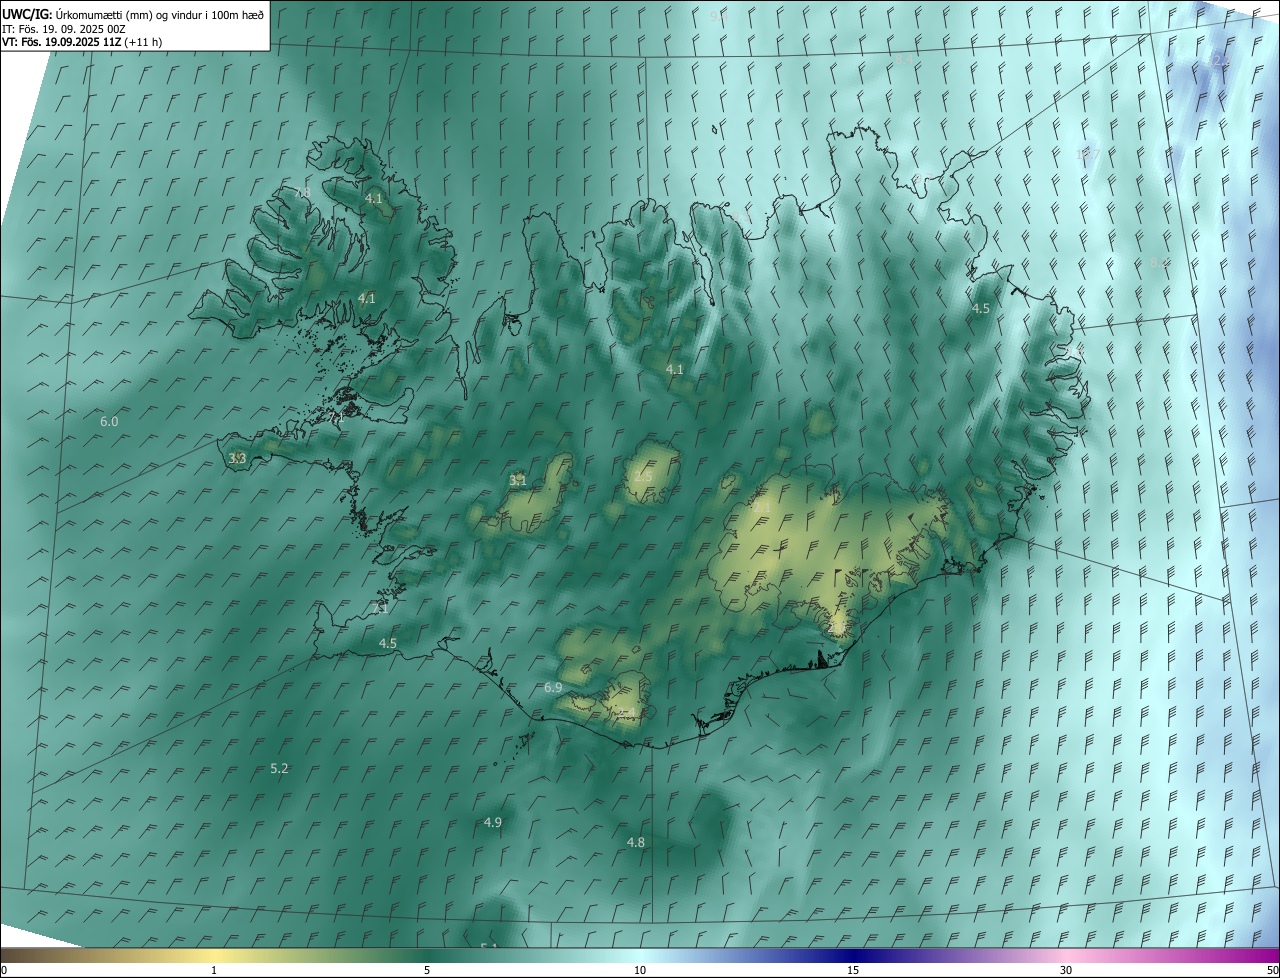1280x978 pixels.
Task: Click the 30 label on the color scale
Action: pyautogui.click(x=1066, y=971)
